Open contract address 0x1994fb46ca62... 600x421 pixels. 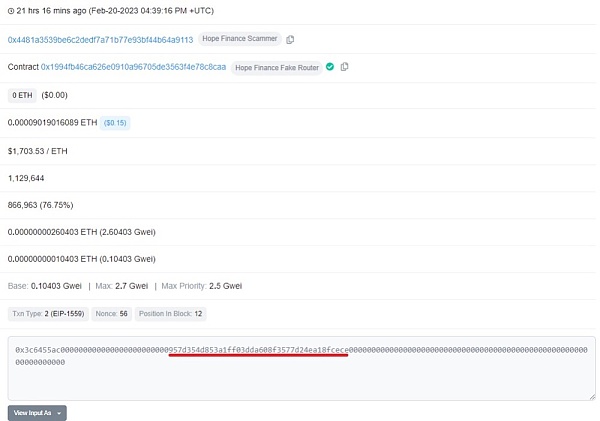(x=132, y=67)
